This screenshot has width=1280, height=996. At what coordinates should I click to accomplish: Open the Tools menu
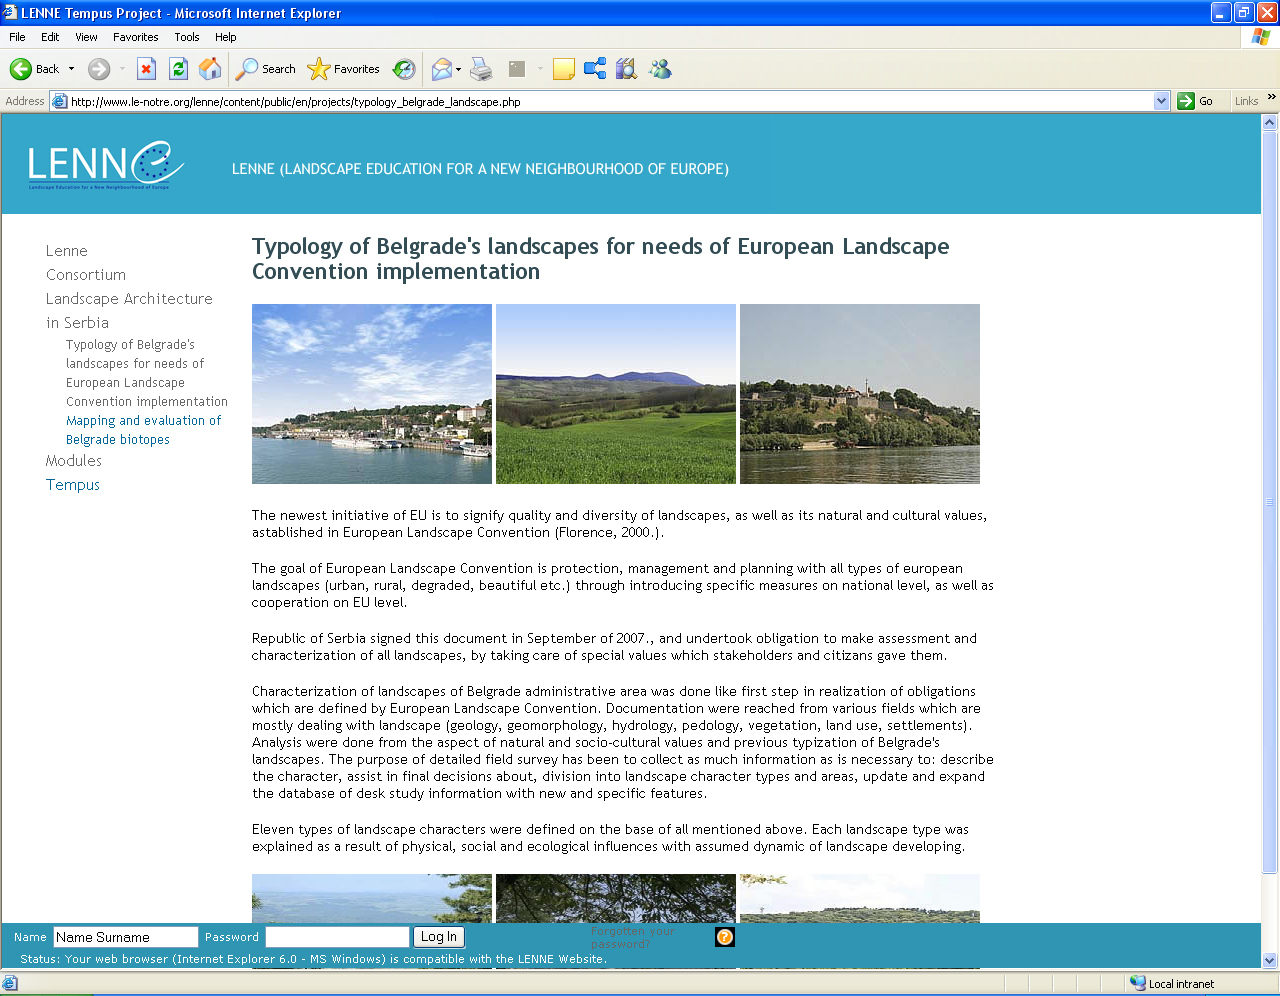[x=187, y=37]
